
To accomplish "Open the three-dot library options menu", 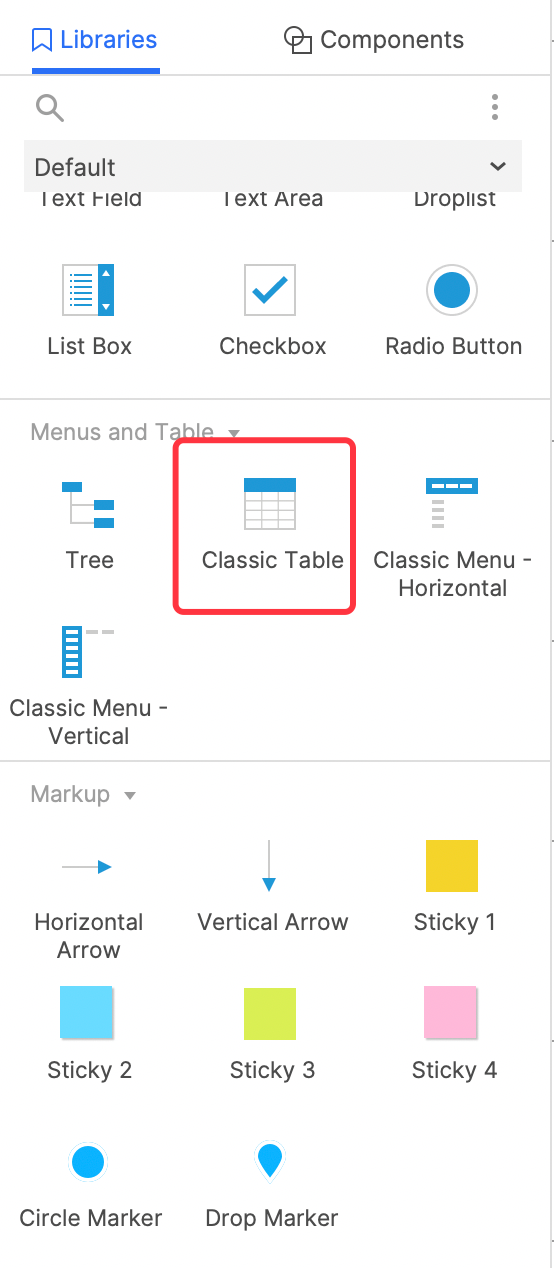I will pyautogui.click(x=495, y=107).
